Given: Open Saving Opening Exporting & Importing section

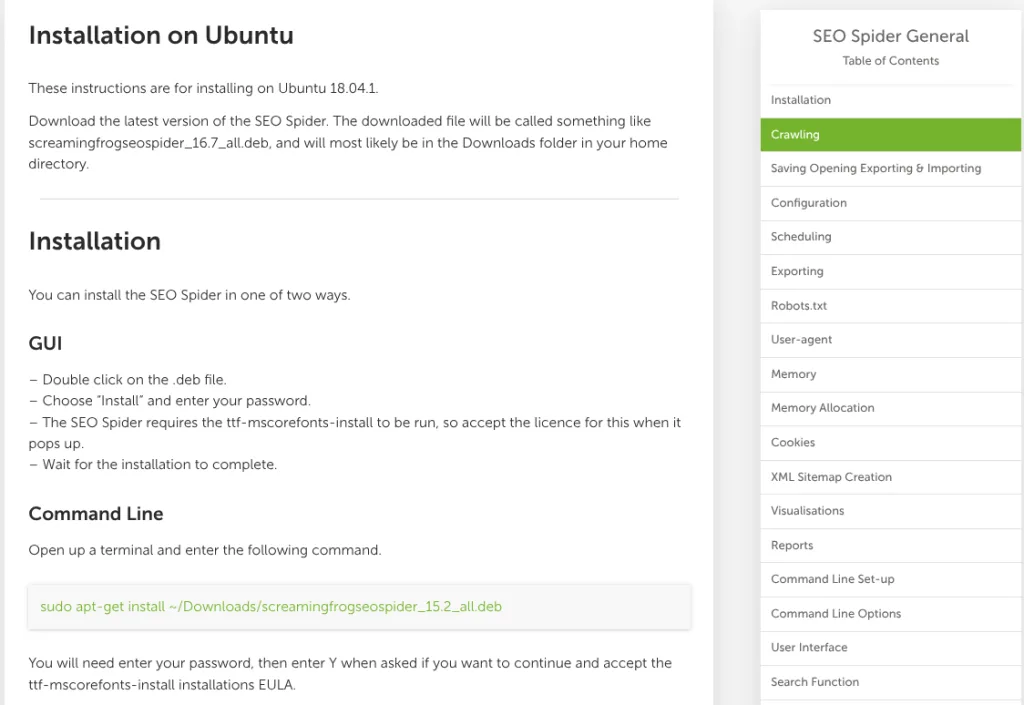Looking at the screenshot, I should [875, 168].
